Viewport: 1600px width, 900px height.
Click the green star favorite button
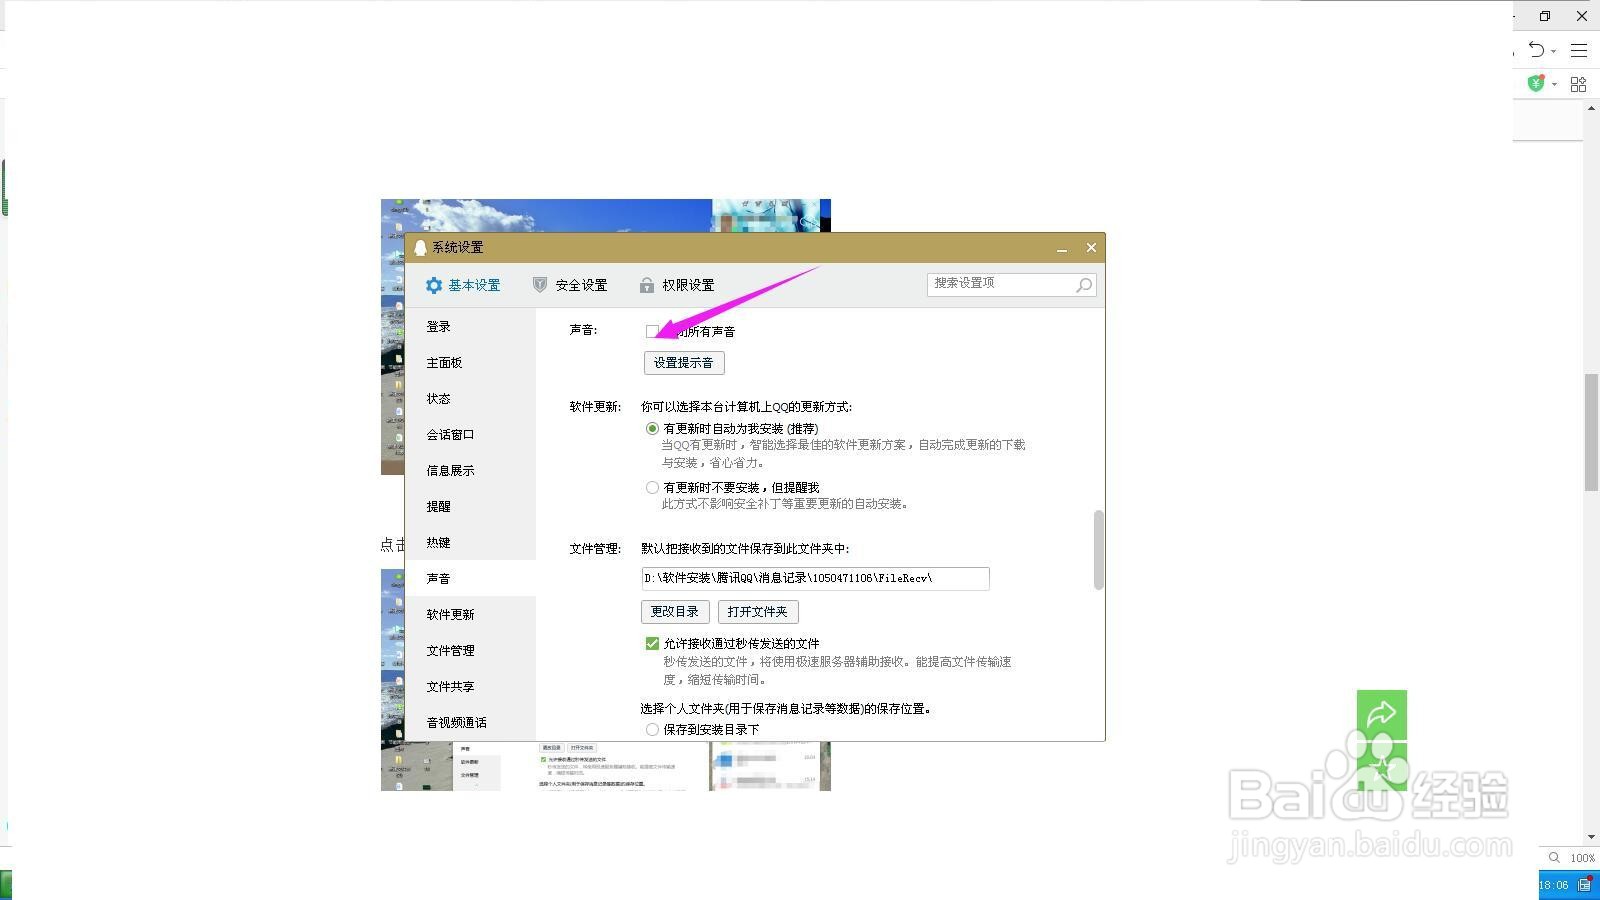(x=1382, y=766)
